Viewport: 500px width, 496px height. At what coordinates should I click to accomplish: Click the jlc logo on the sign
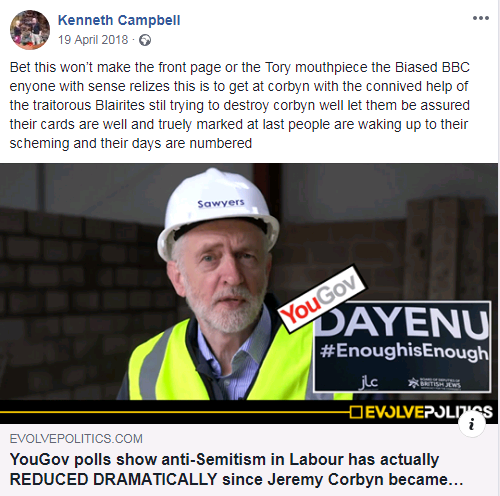point(369,383)
